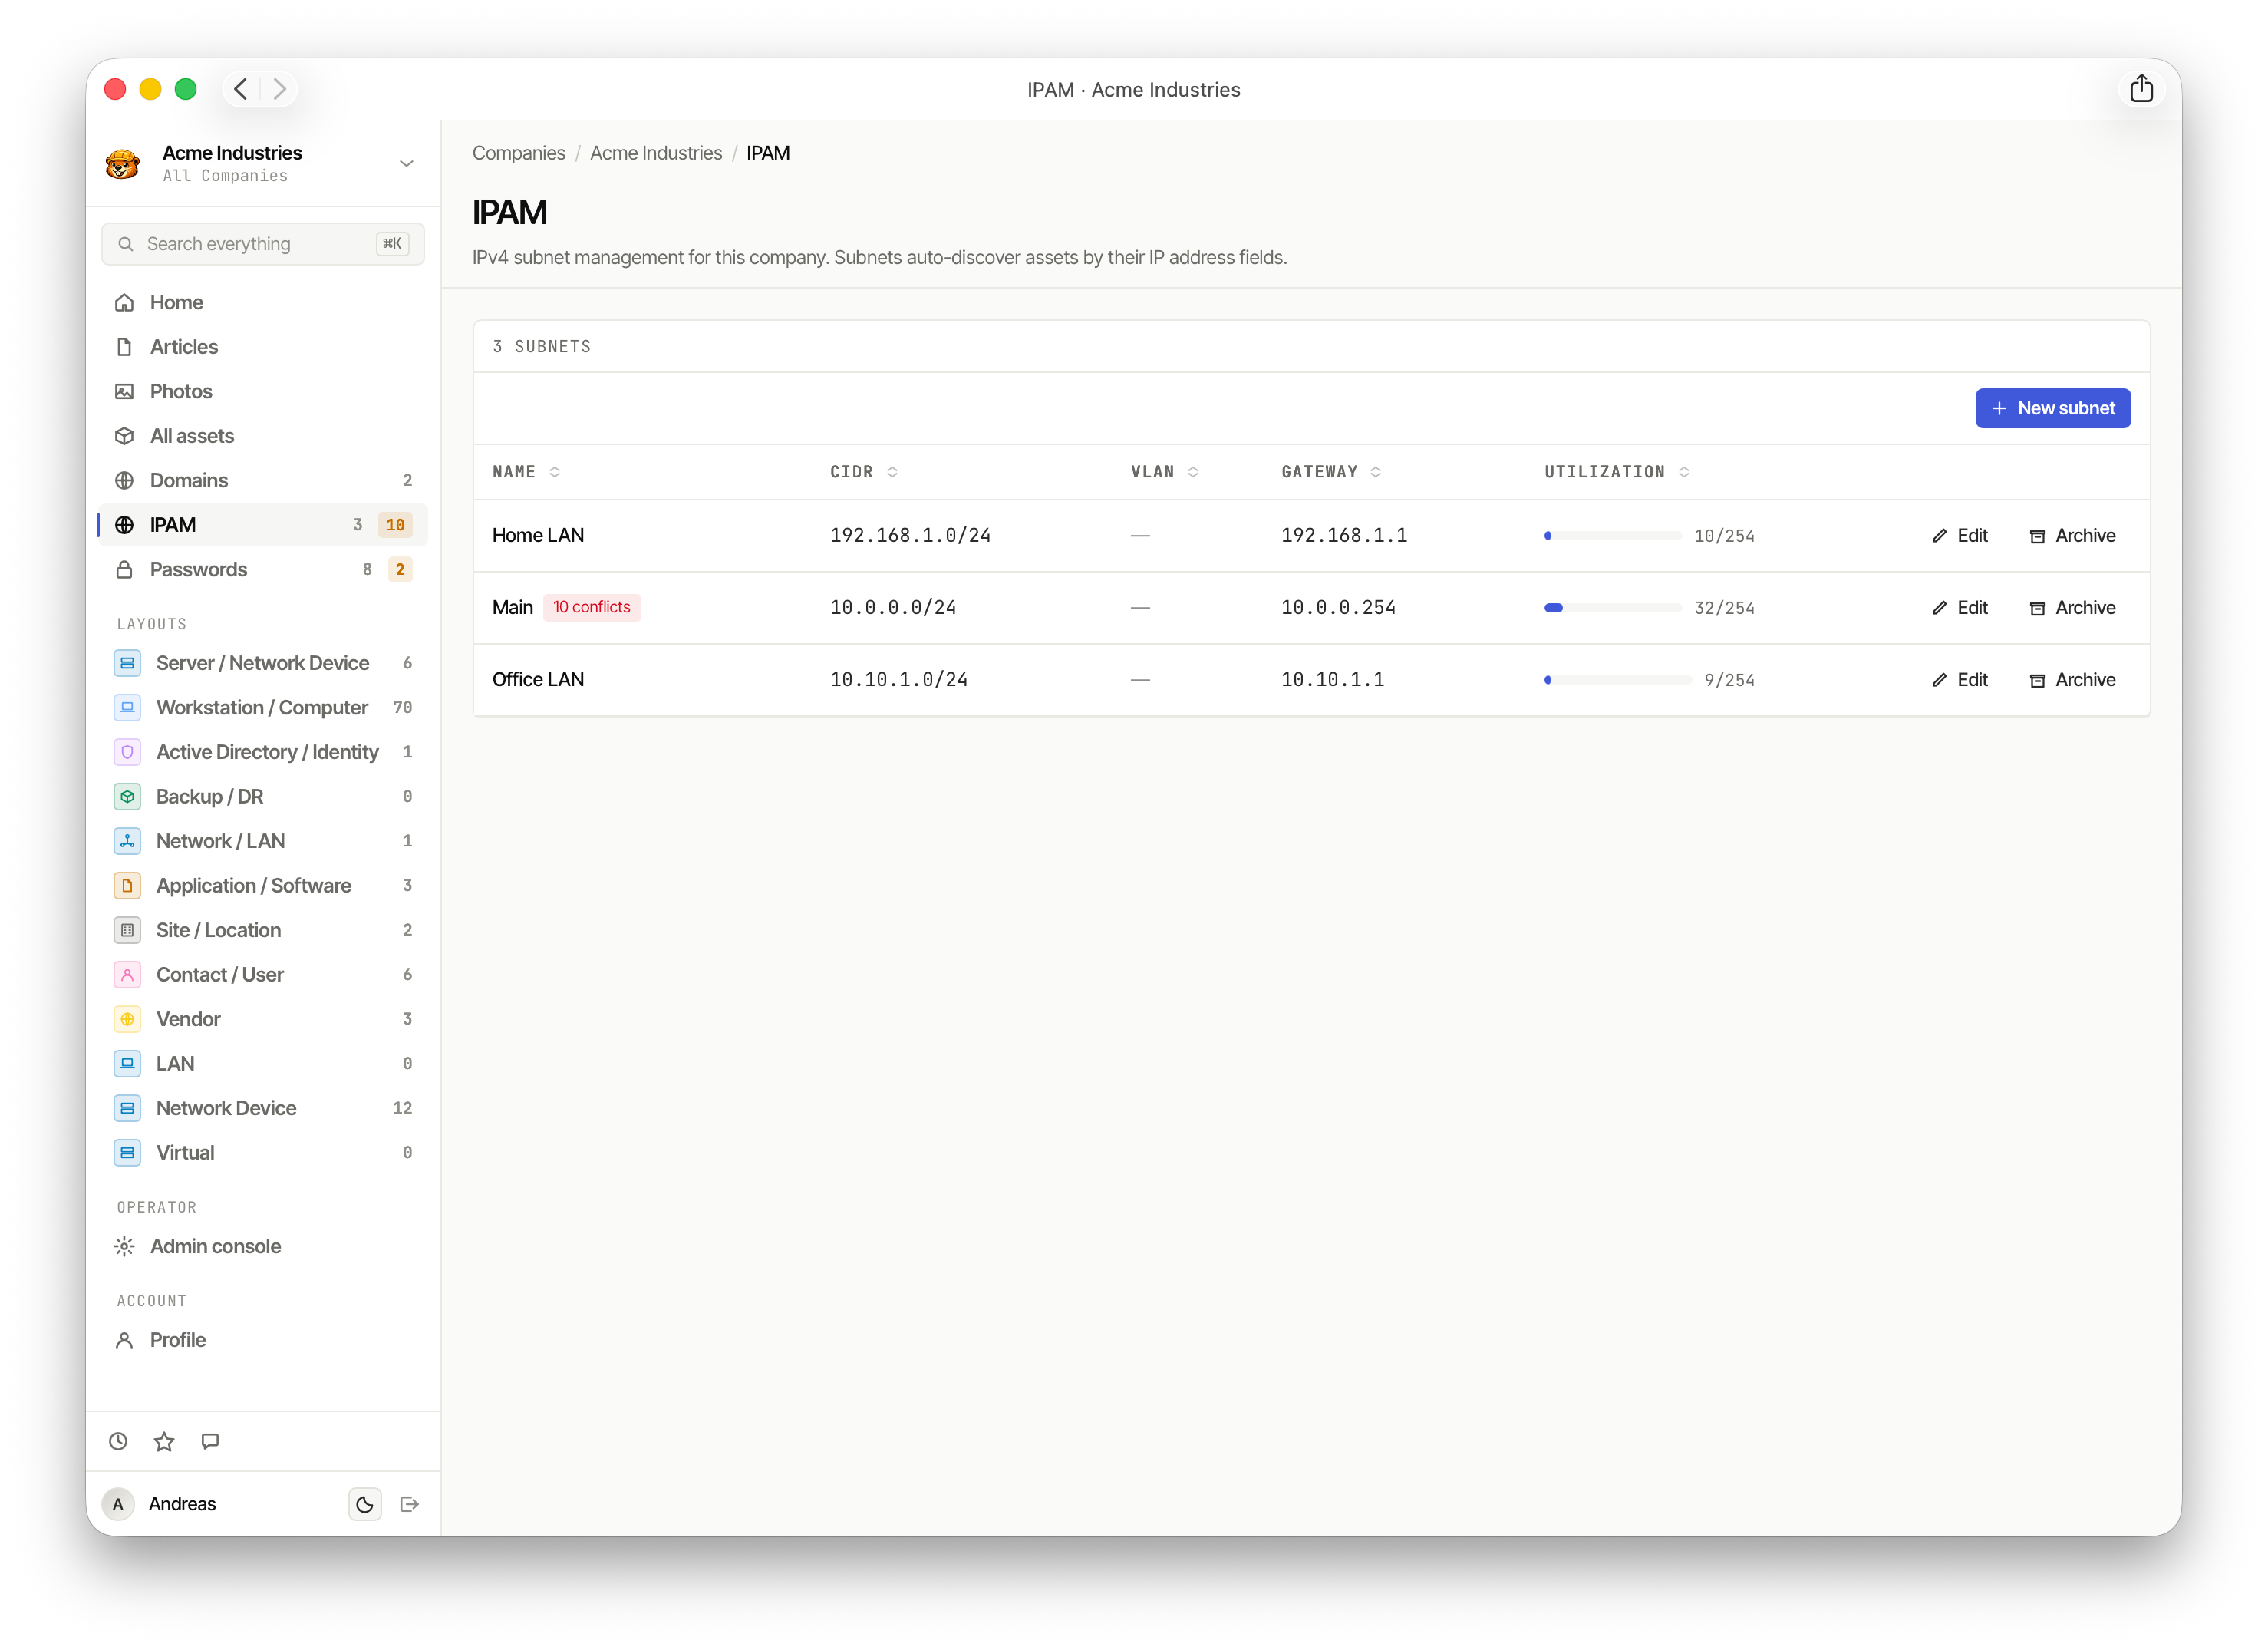Click the Main subnet utilization bar
The height and width of the screenshot is (1650, 2268).
(1612, 608)
